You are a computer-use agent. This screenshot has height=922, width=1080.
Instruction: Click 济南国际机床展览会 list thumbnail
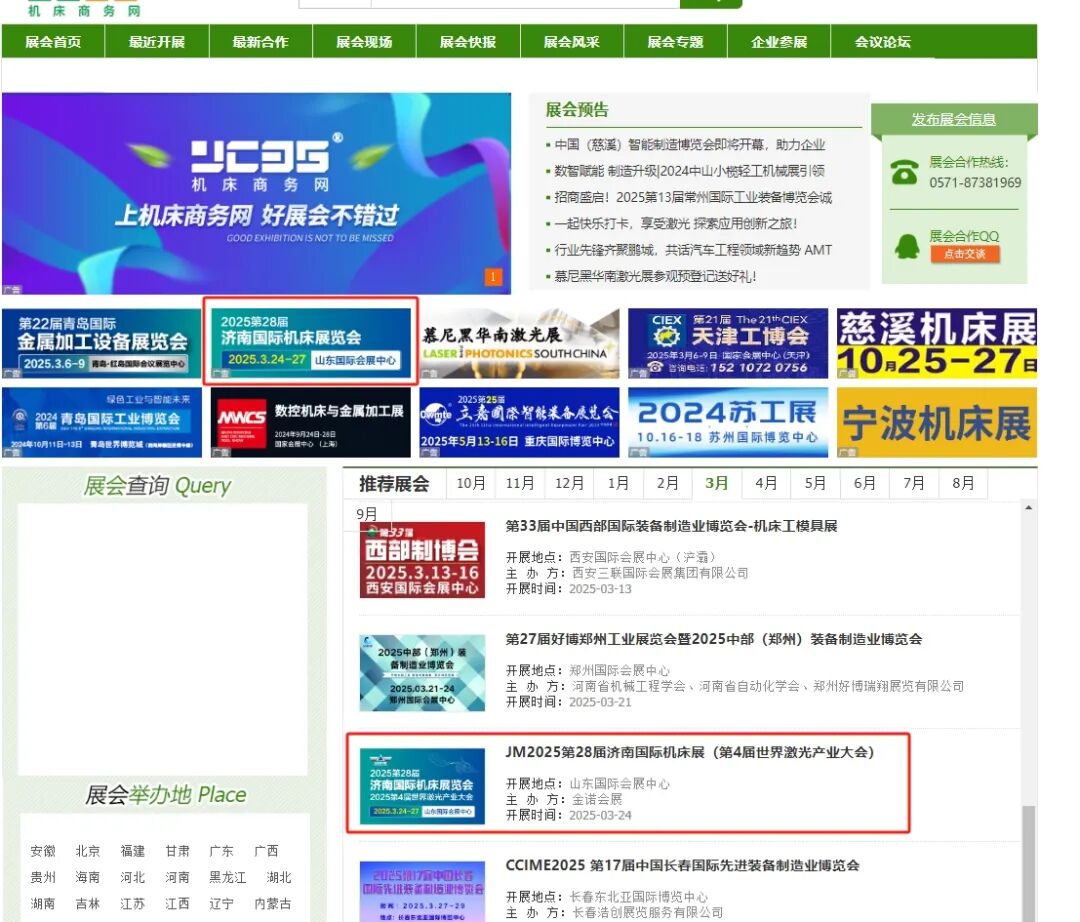pyautogui.click(x=422, y=786)
